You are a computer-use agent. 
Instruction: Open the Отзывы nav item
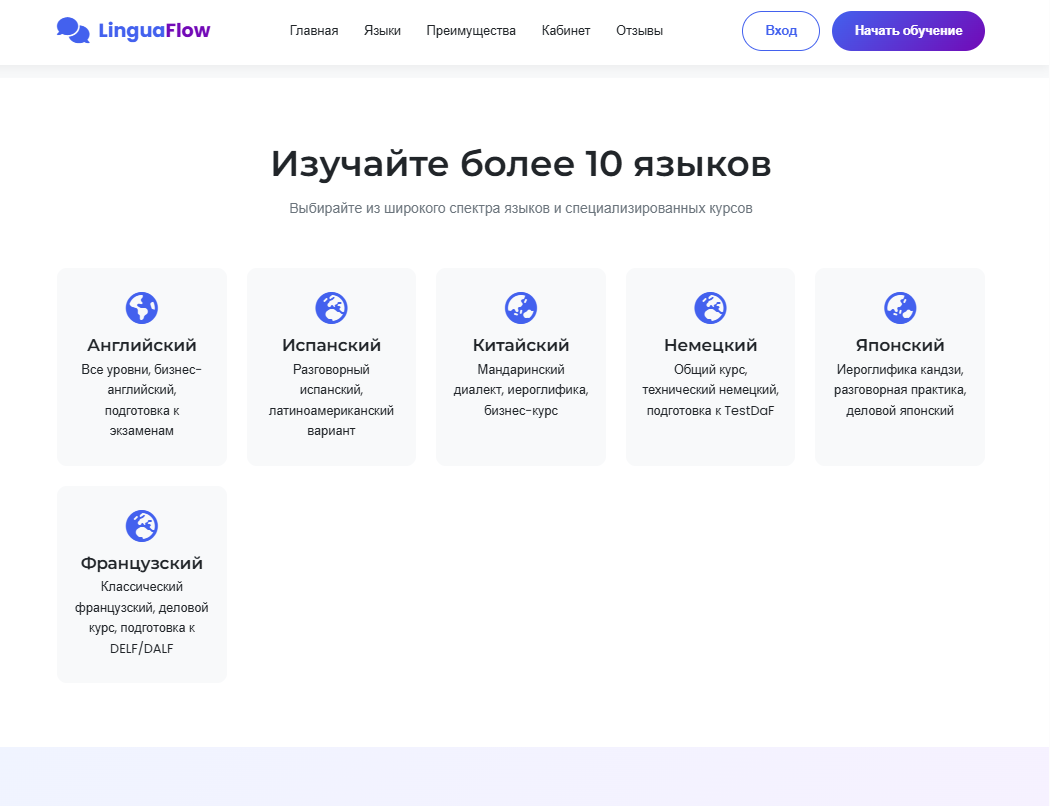(x=640, y=31)
